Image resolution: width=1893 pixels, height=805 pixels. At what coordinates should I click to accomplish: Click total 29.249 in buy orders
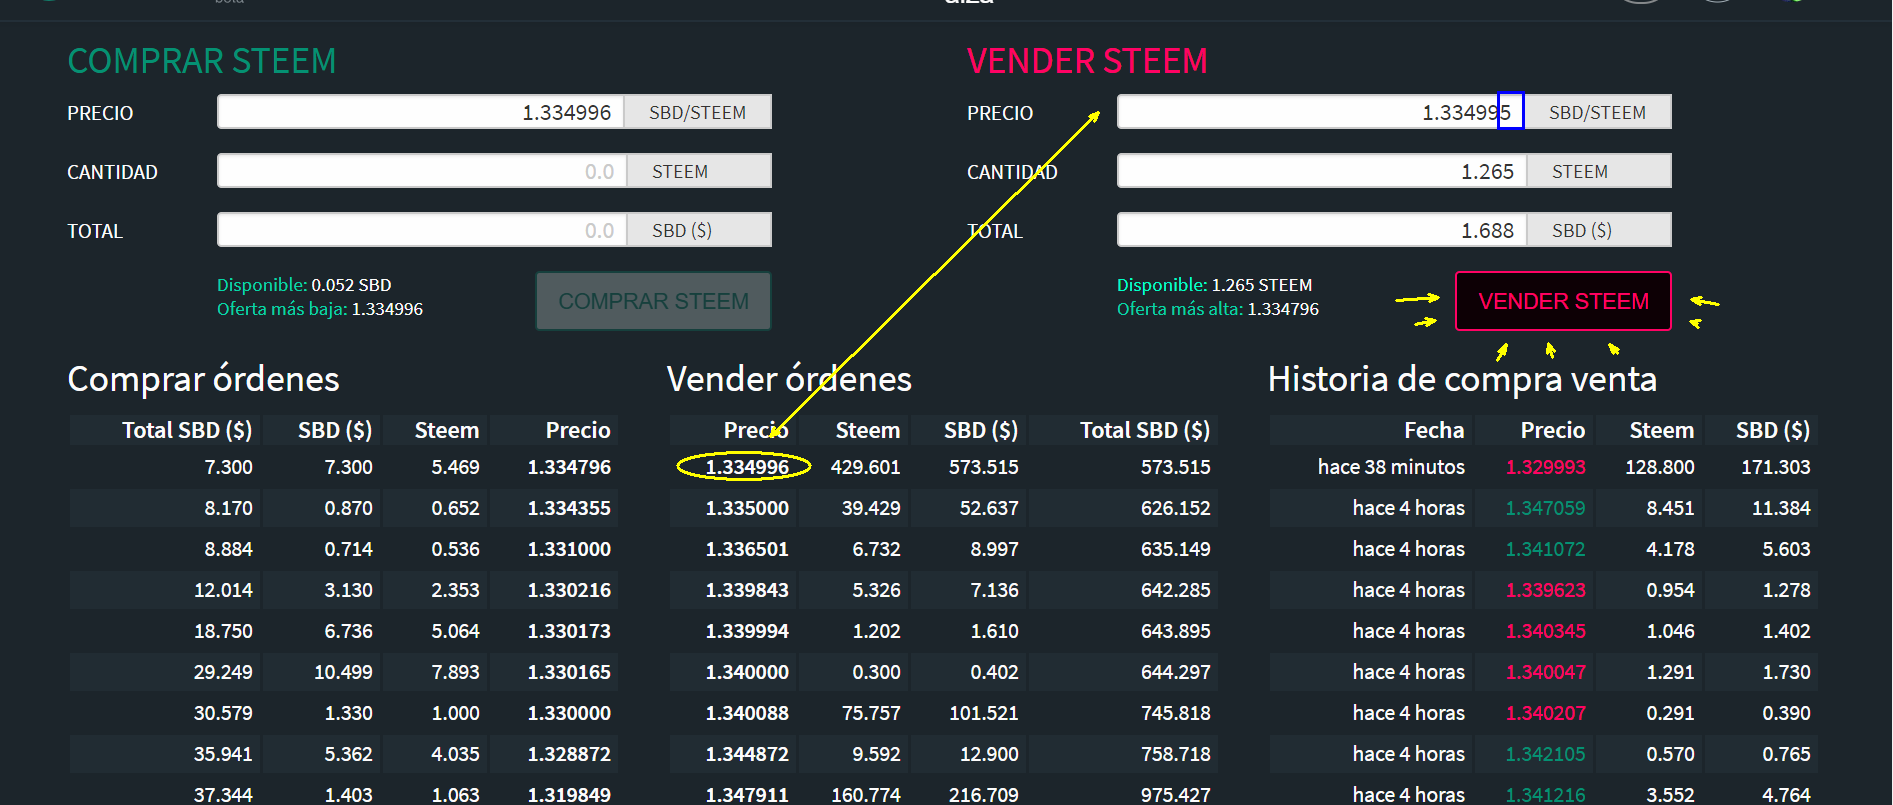tap(223, 672)
